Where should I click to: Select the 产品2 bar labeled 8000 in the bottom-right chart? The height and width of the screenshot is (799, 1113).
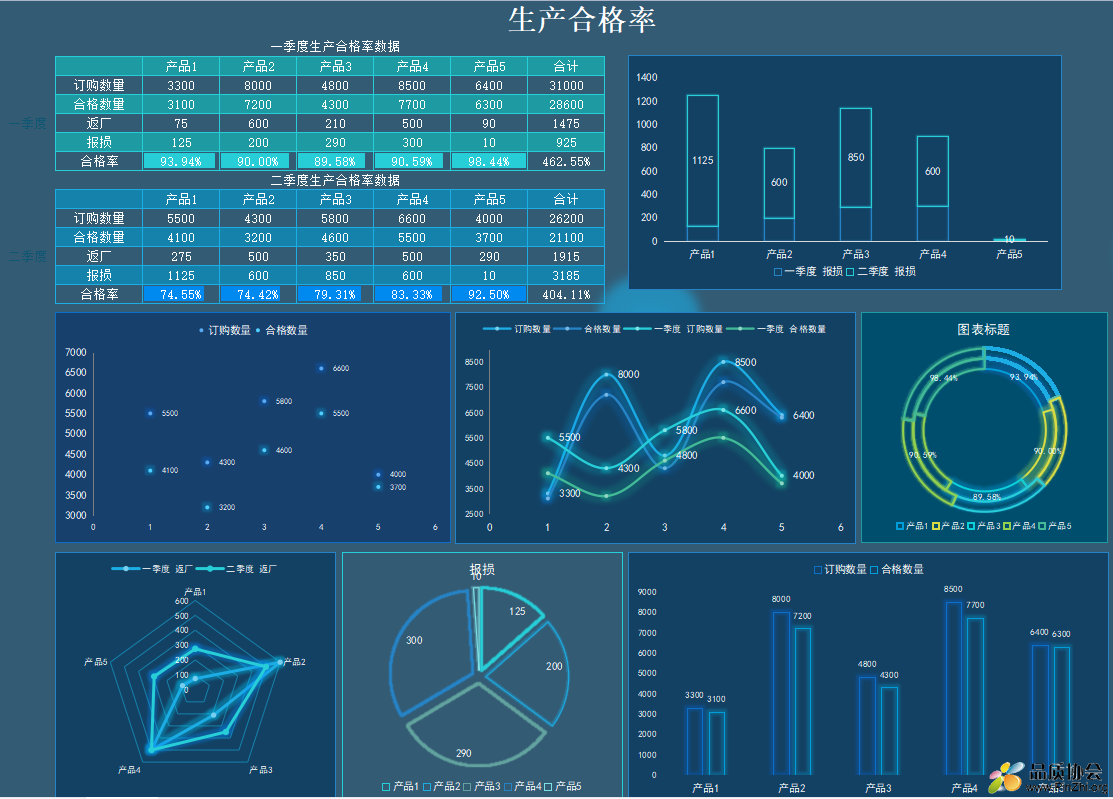tap(781, 693)
